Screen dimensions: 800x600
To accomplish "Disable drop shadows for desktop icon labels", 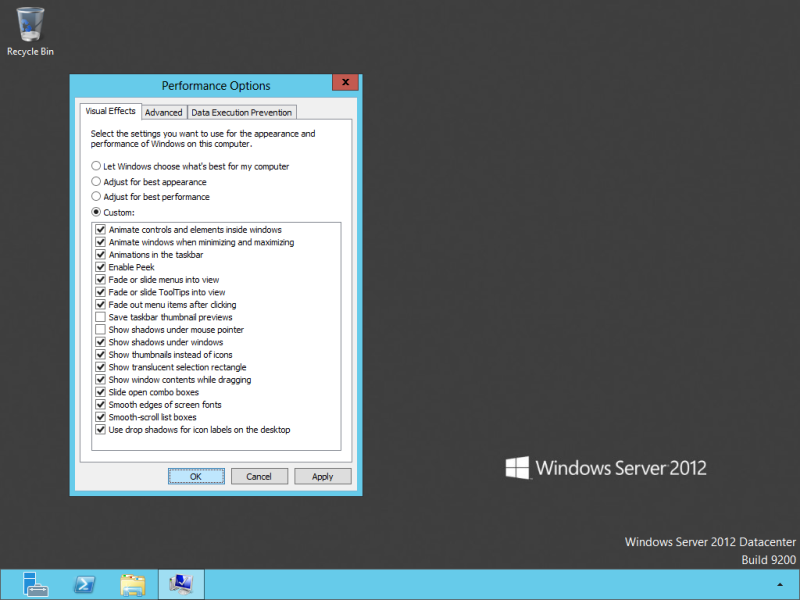I will (101, 430).
